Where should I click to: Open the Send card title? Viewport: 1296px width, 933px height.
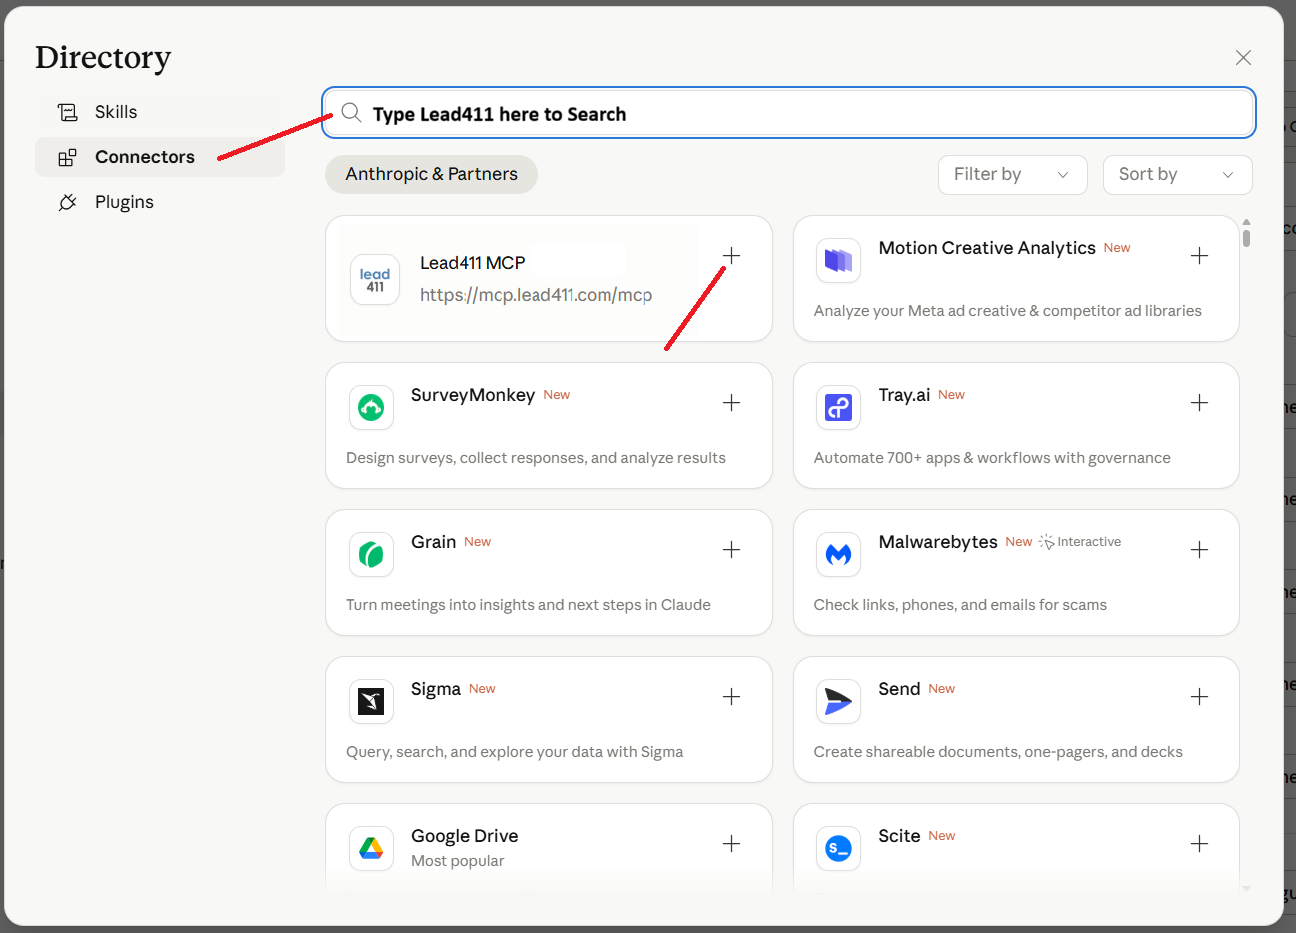click(x=899, y=689)
